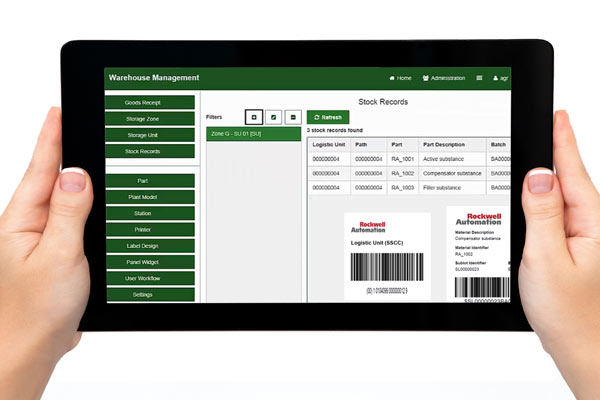600x400 pixels.
Task: Sort by Path column header
Action: pos(368,145)
